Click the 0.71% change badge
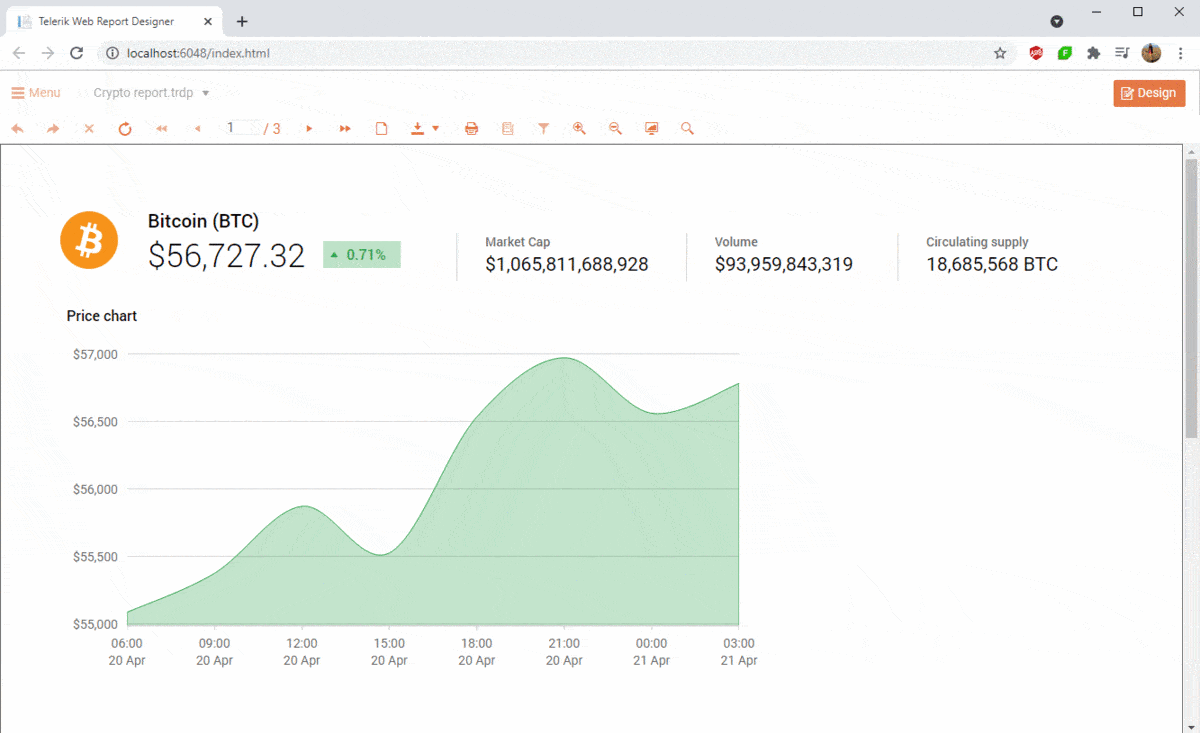The height and width of the screenshot is (733, 1200). (361, 255)
